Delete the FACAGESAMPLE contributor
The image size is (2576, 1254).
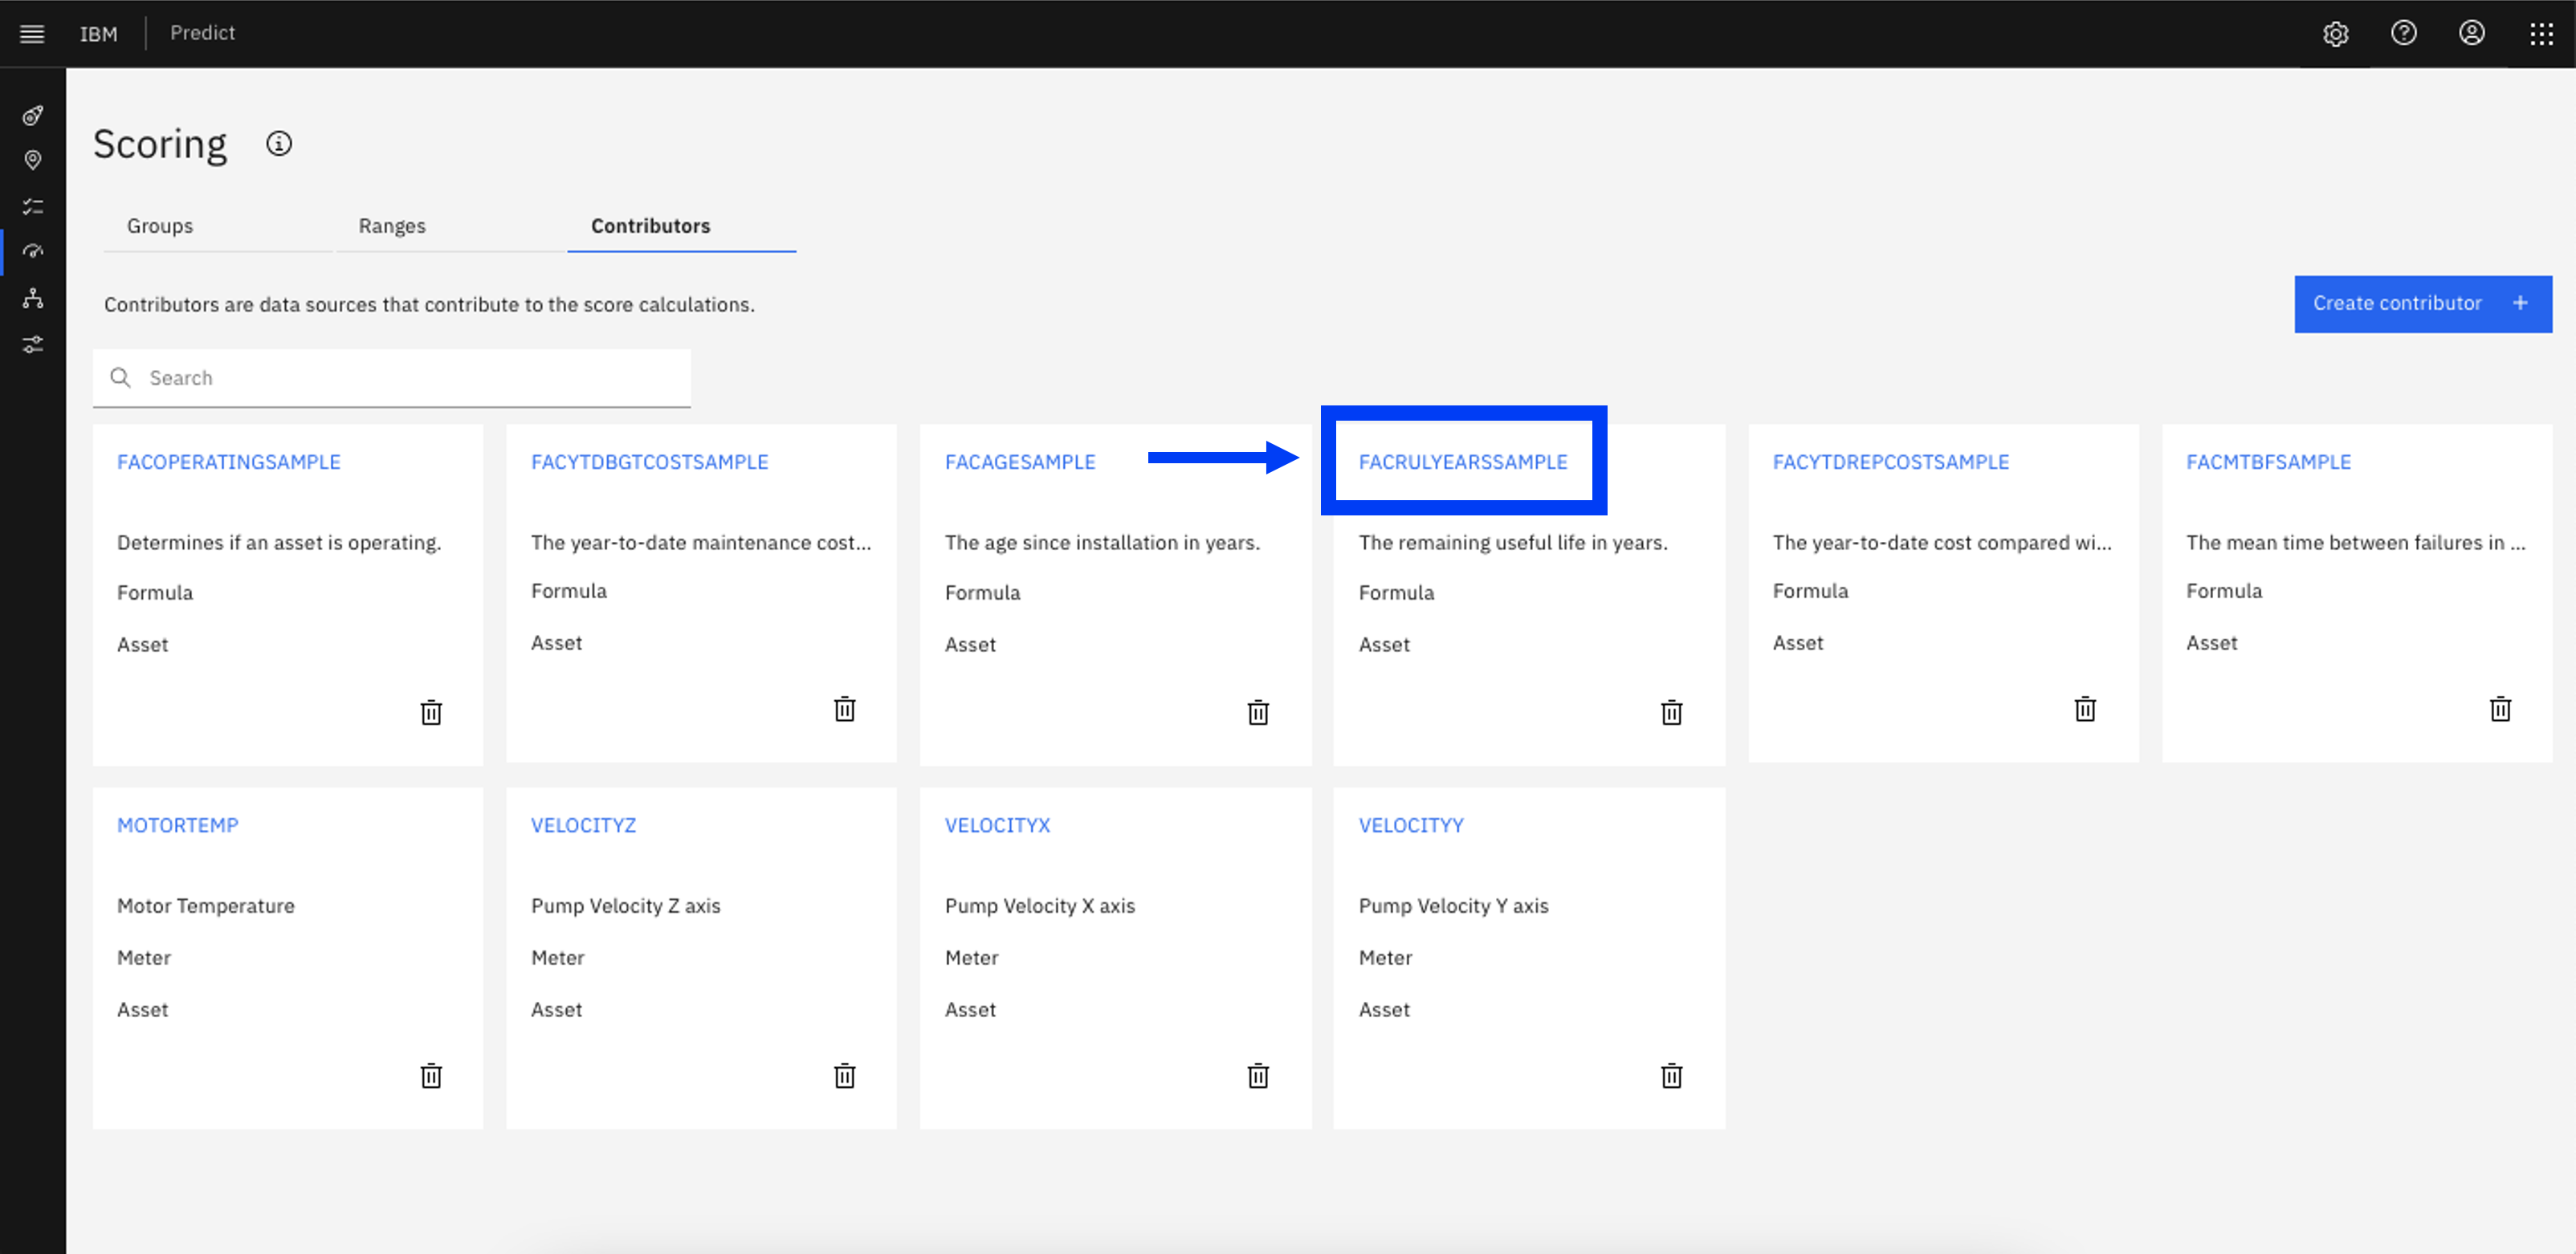[1258, 711]
